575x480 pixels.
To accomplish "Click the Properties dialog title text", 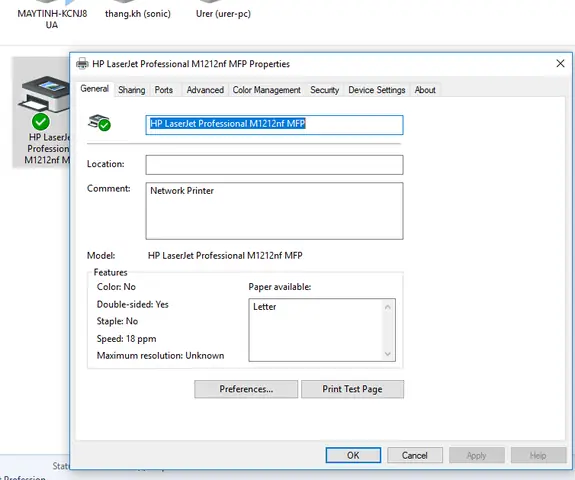I will [191, 64].
